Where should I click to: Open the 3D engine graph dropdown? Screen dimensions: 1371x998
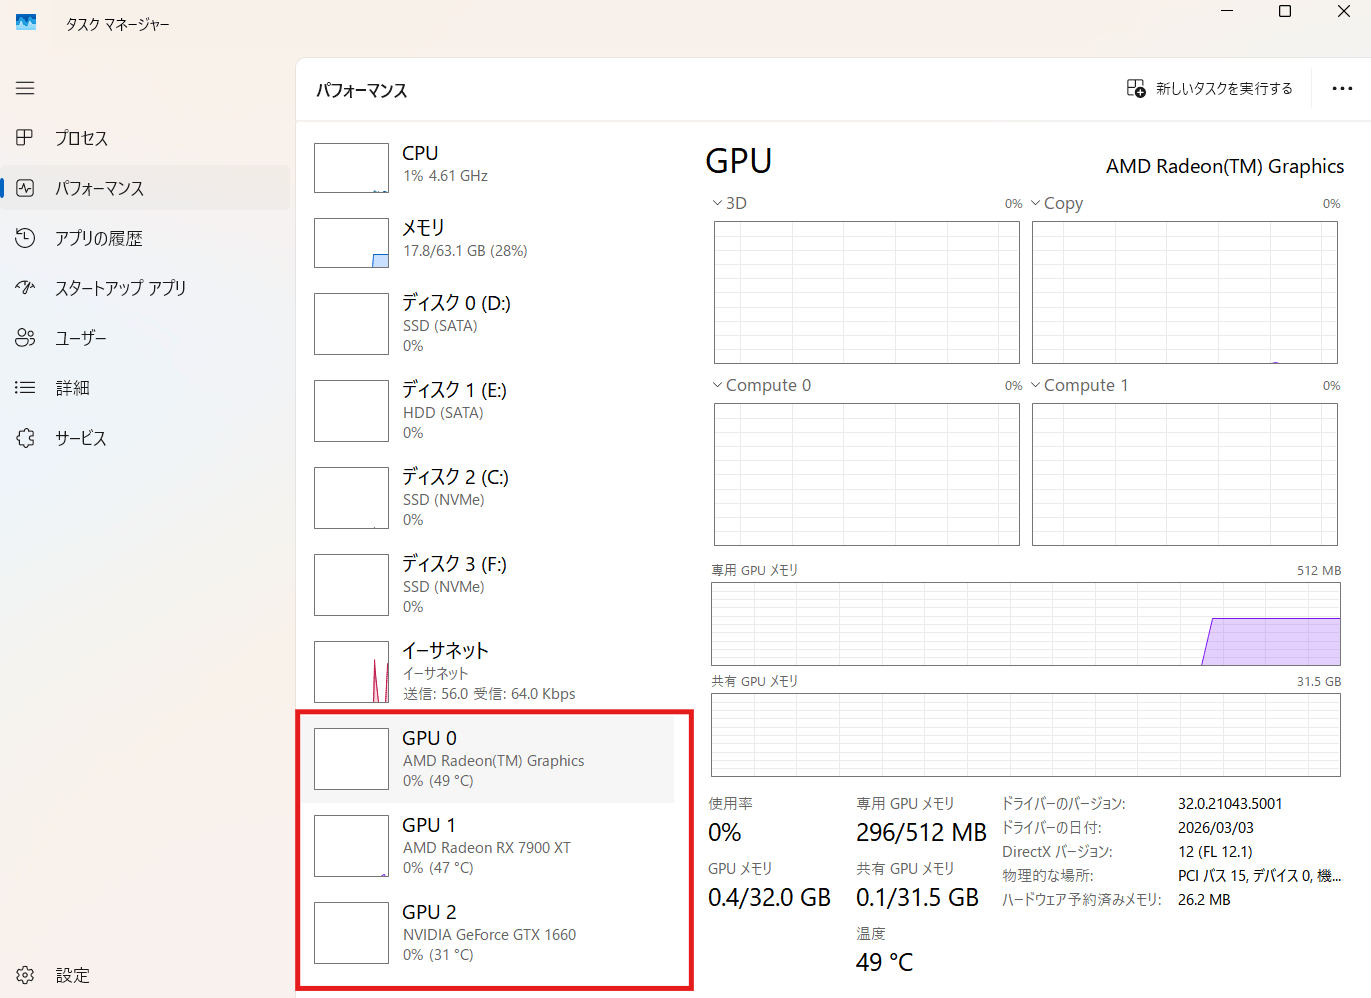click(718, 203)
